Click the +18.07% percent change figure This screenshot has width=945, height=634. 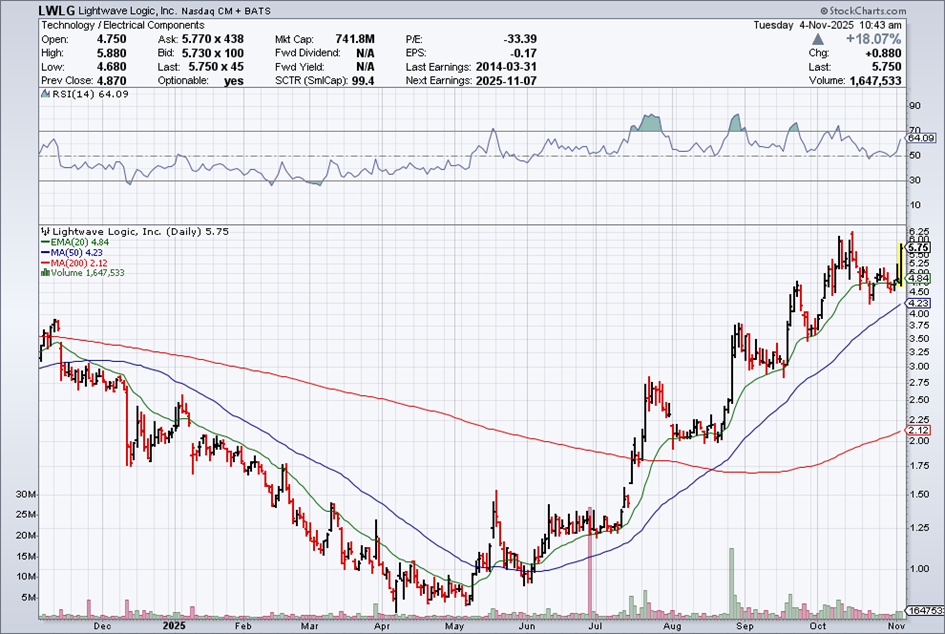pyautogui.click(x=873, y=39)
